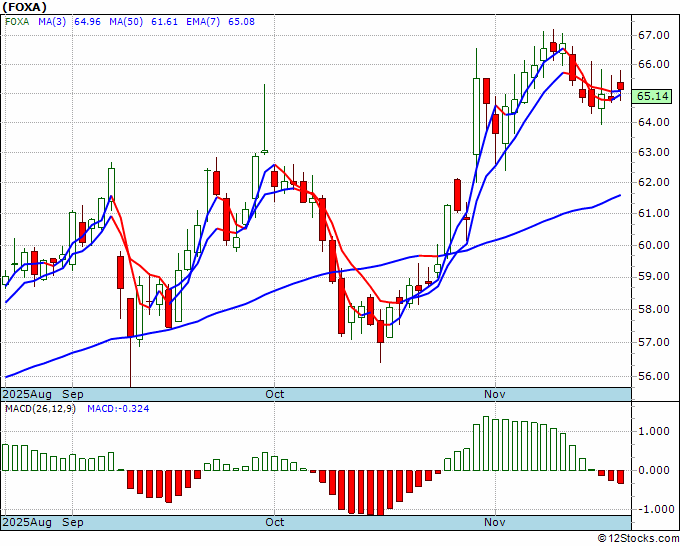Click the FOXA legend label
Screen dimensions: 680x546
coord(17,22)
